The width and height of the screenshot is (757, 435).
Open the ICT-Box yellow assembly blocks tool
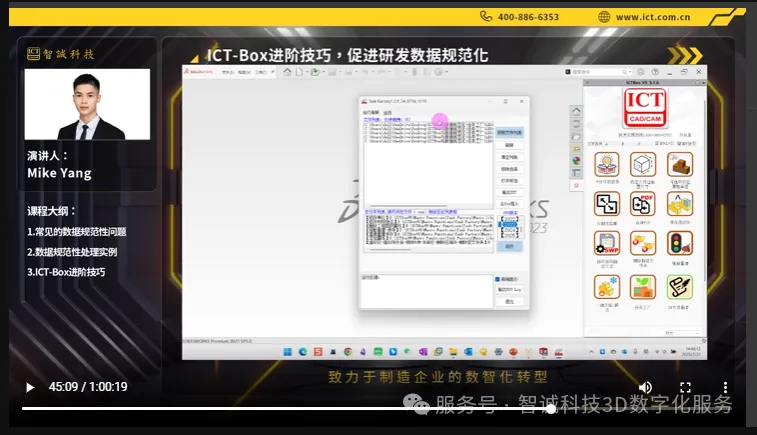tap(680, 204)
